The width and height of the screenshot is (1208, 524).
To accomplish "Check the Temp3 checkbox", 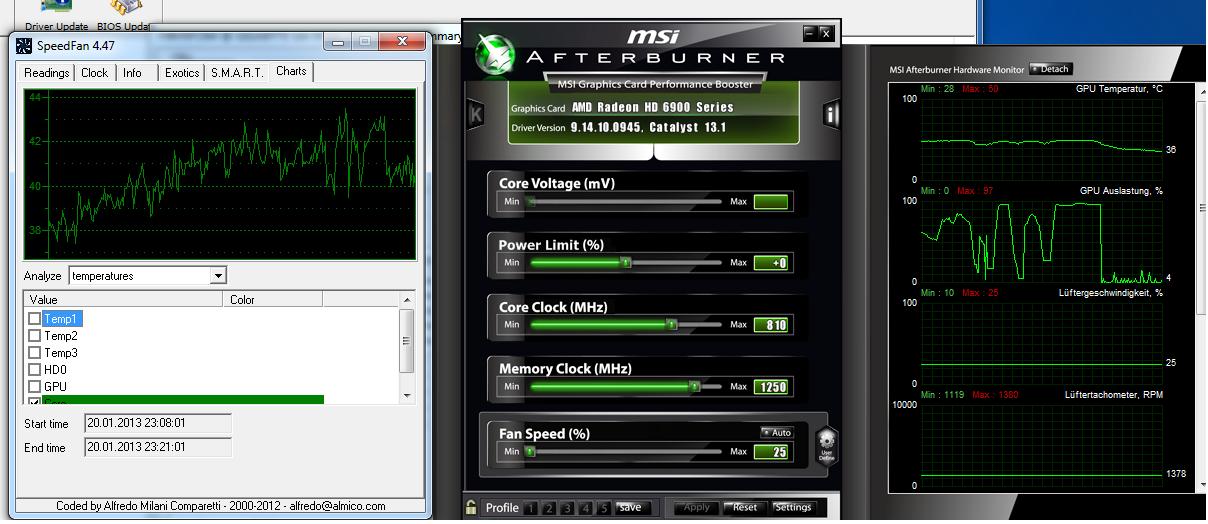I will click(35, 353).
